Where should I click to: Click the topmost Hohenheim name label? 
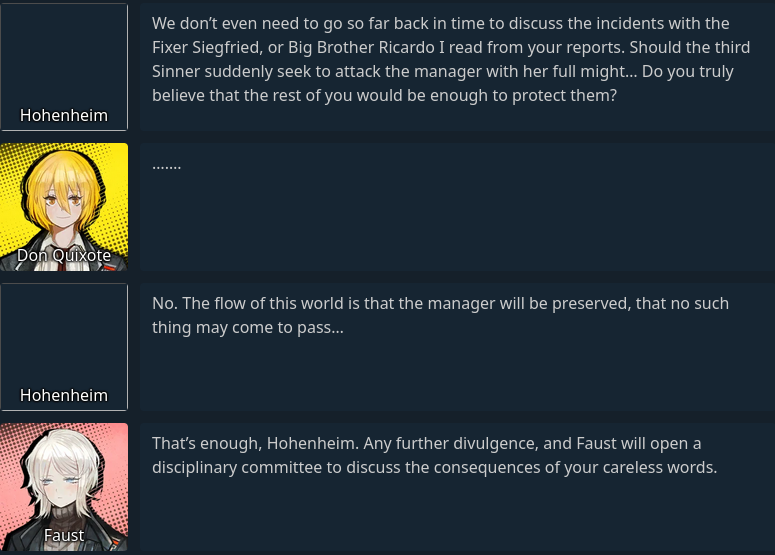point(64,116)
